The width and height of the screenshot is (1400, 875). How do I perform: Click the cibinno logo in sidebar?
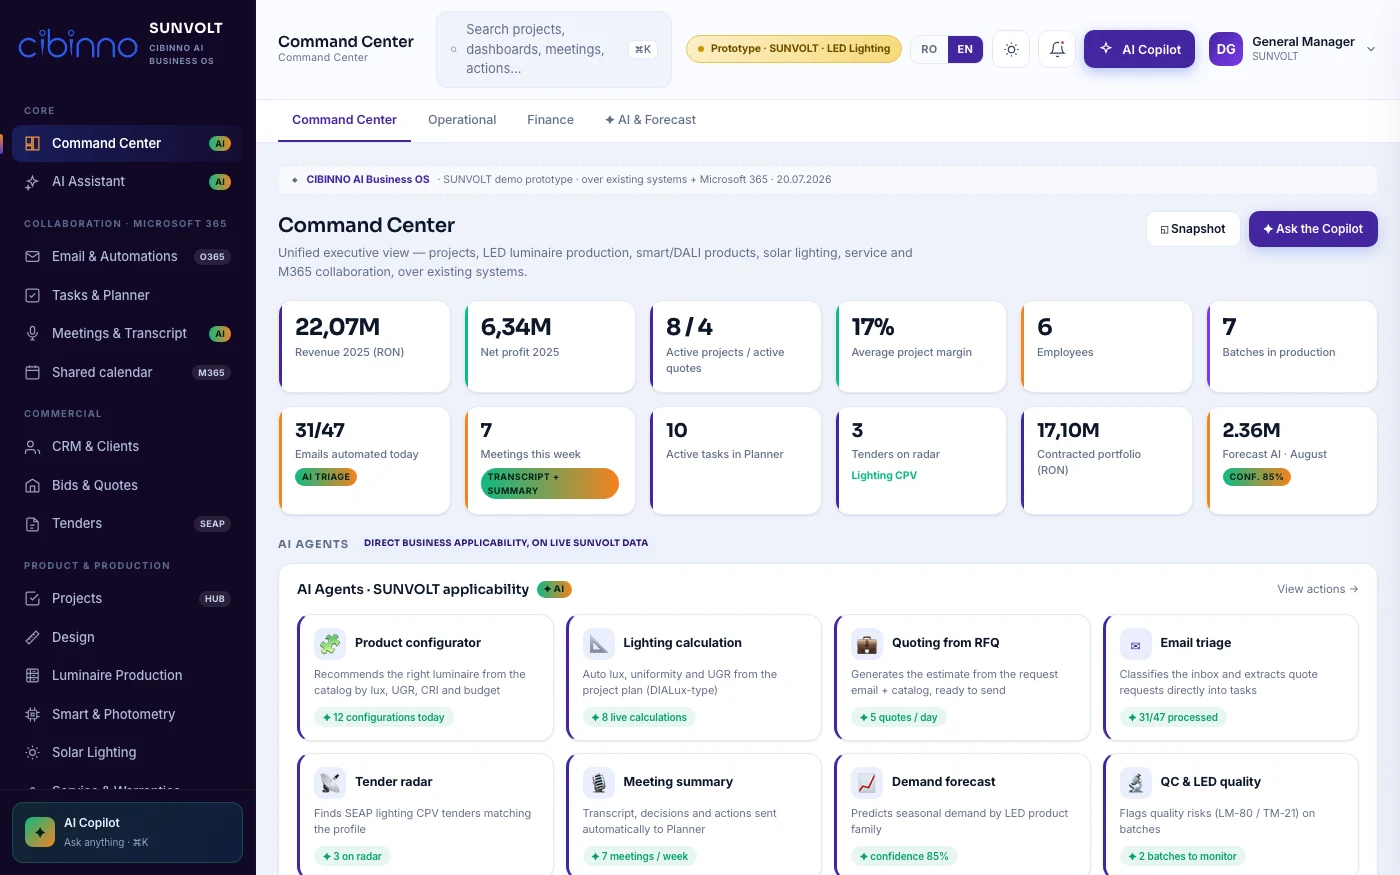point(78,45)
